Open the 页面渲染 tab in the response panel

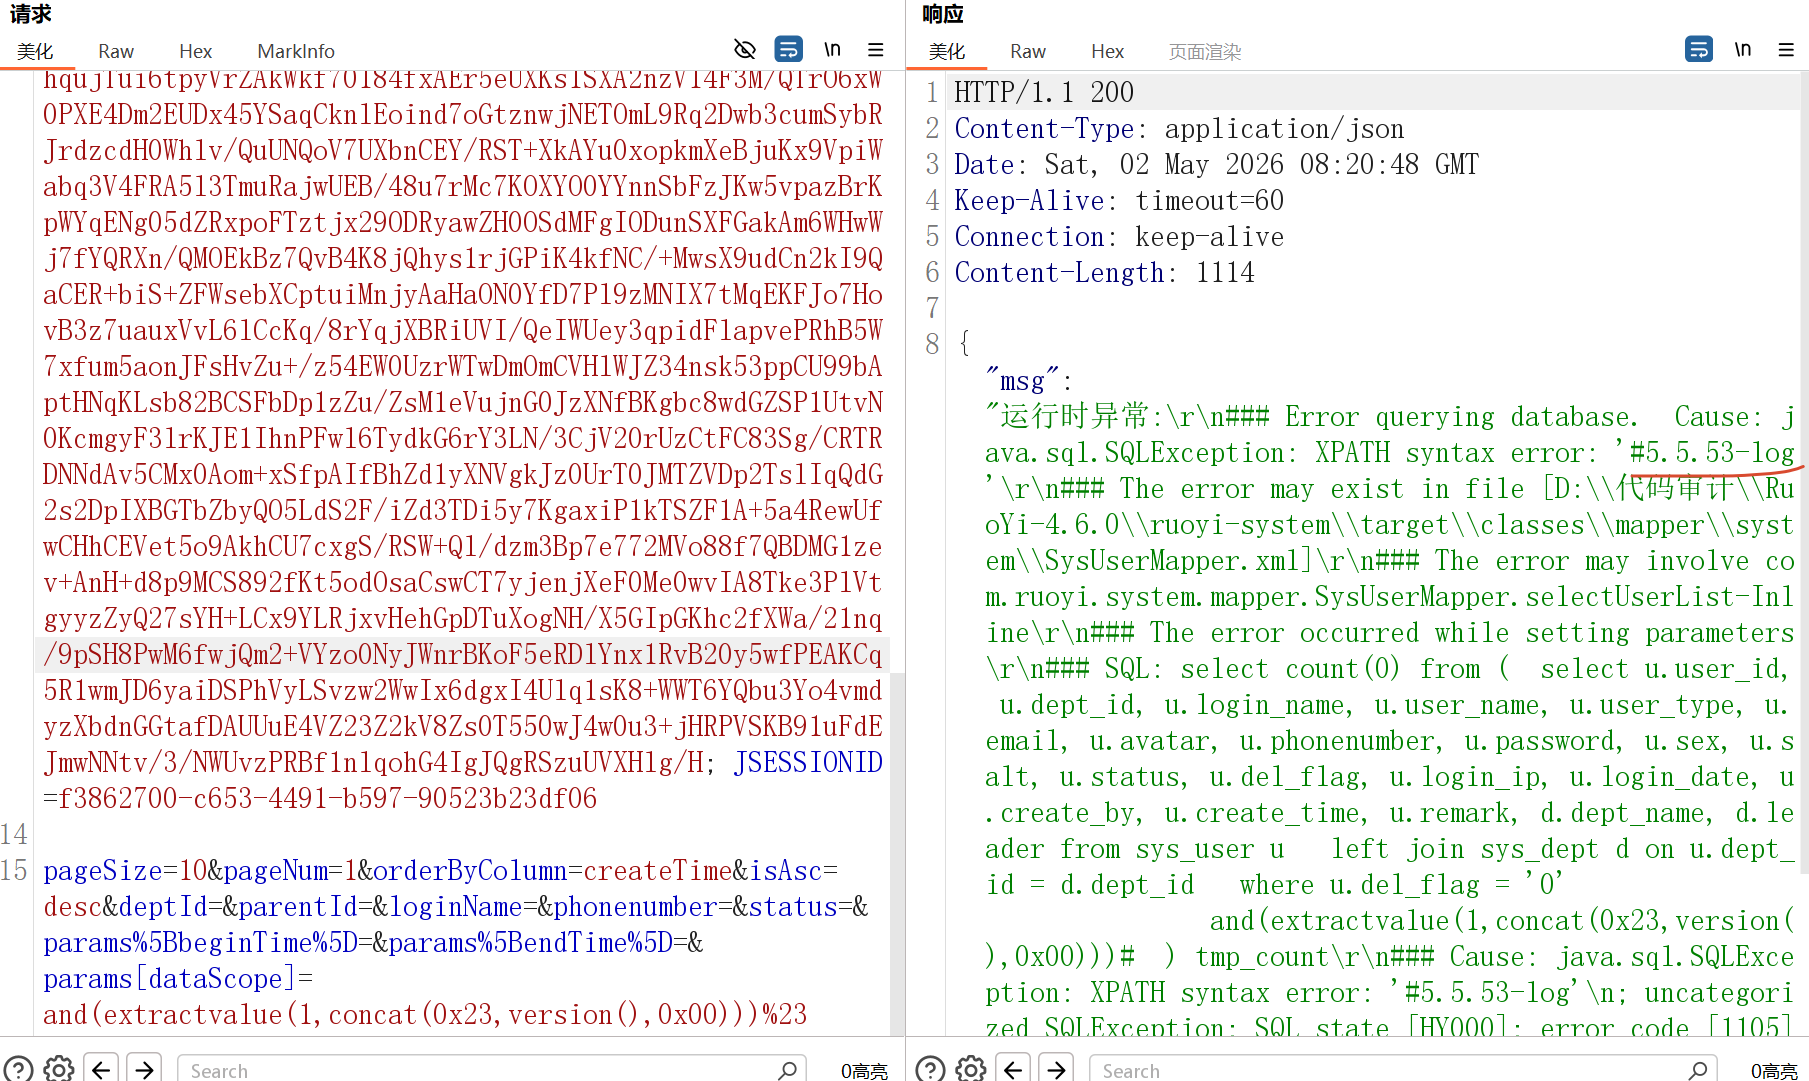click(x=1205, y=51)
